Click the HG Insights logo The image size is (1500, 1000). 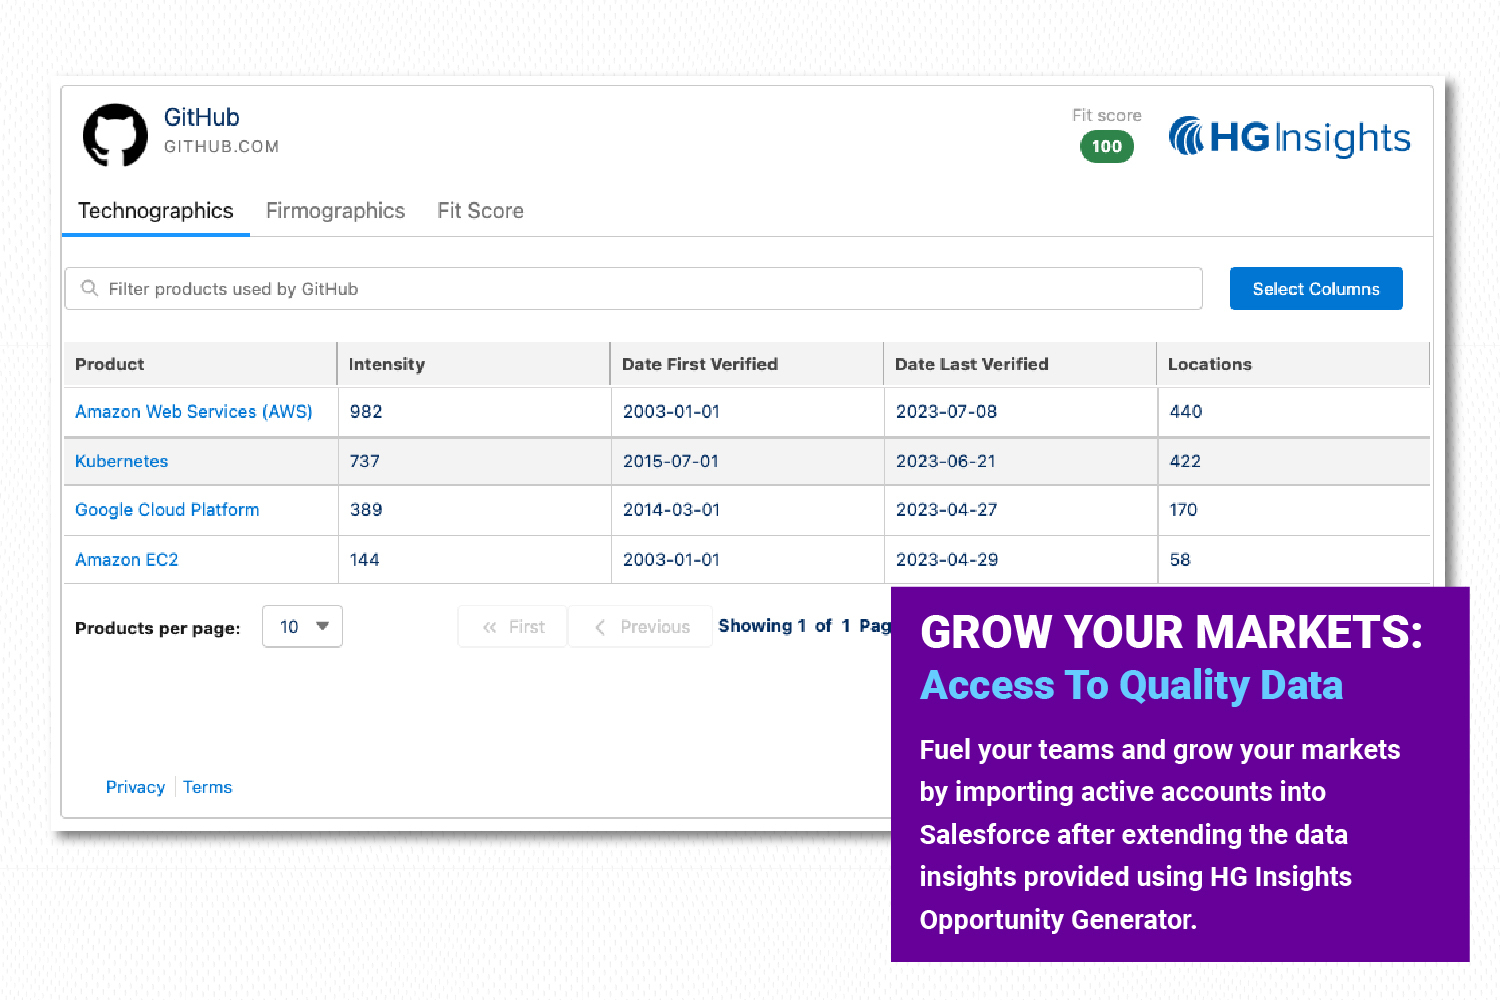pyautogui.click(x=1289, y=138)
